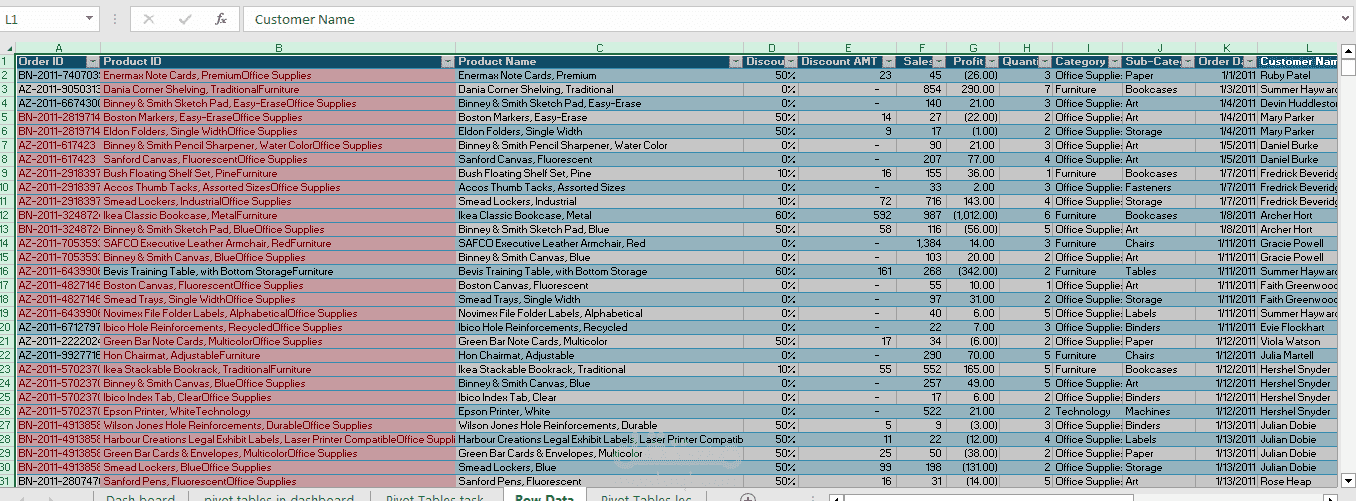This screenshot has width=1356, height=501.
Task: Click the Enter checkmark icon in formula bar
Action: pyautogui.click(x=185, y=19)
